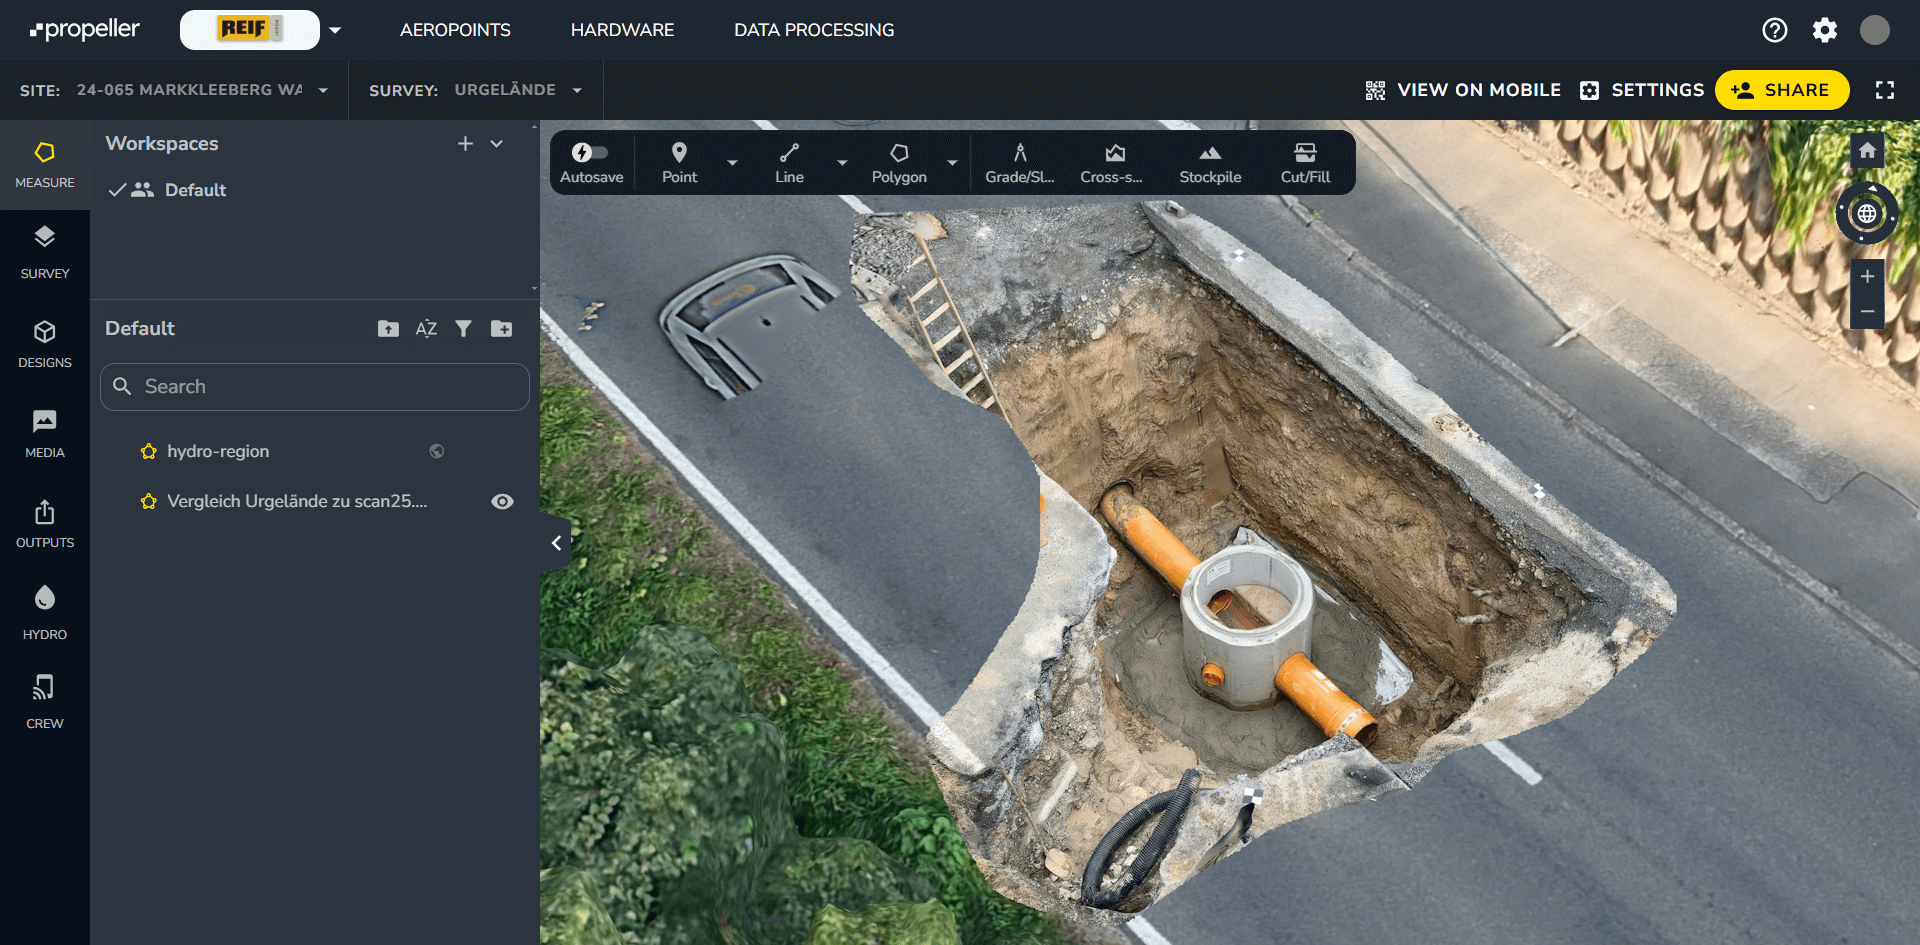
Task: Click View on Mobile
Action: pyautogui.click(x=1462, y=90)
